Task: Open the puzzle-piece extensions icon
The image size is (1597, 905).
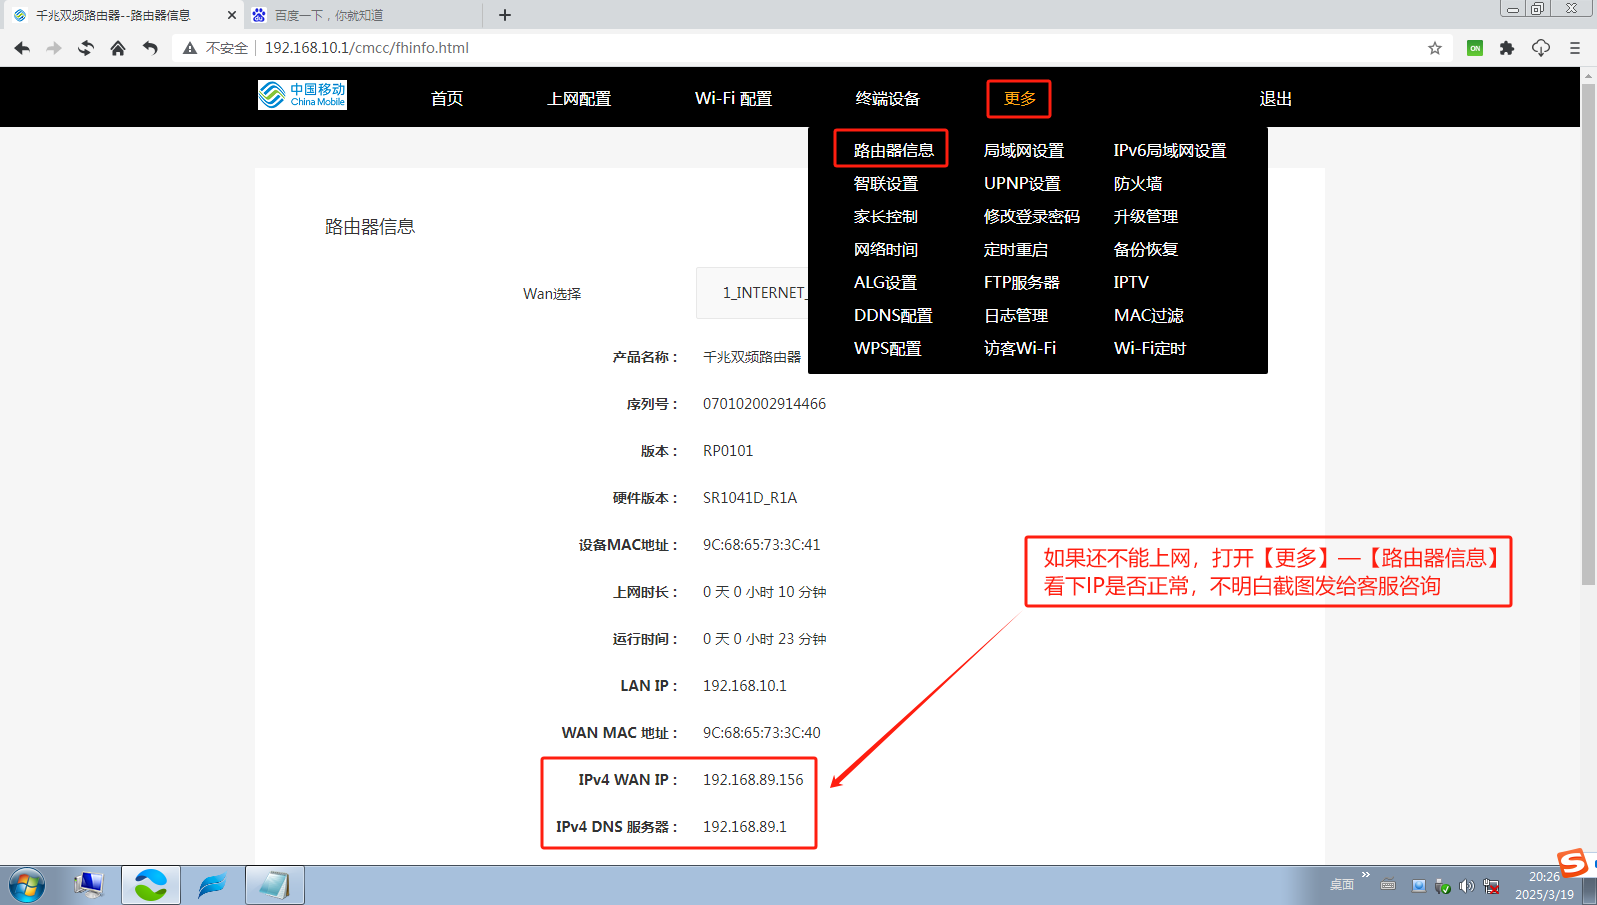Action: pos(1507,48)
